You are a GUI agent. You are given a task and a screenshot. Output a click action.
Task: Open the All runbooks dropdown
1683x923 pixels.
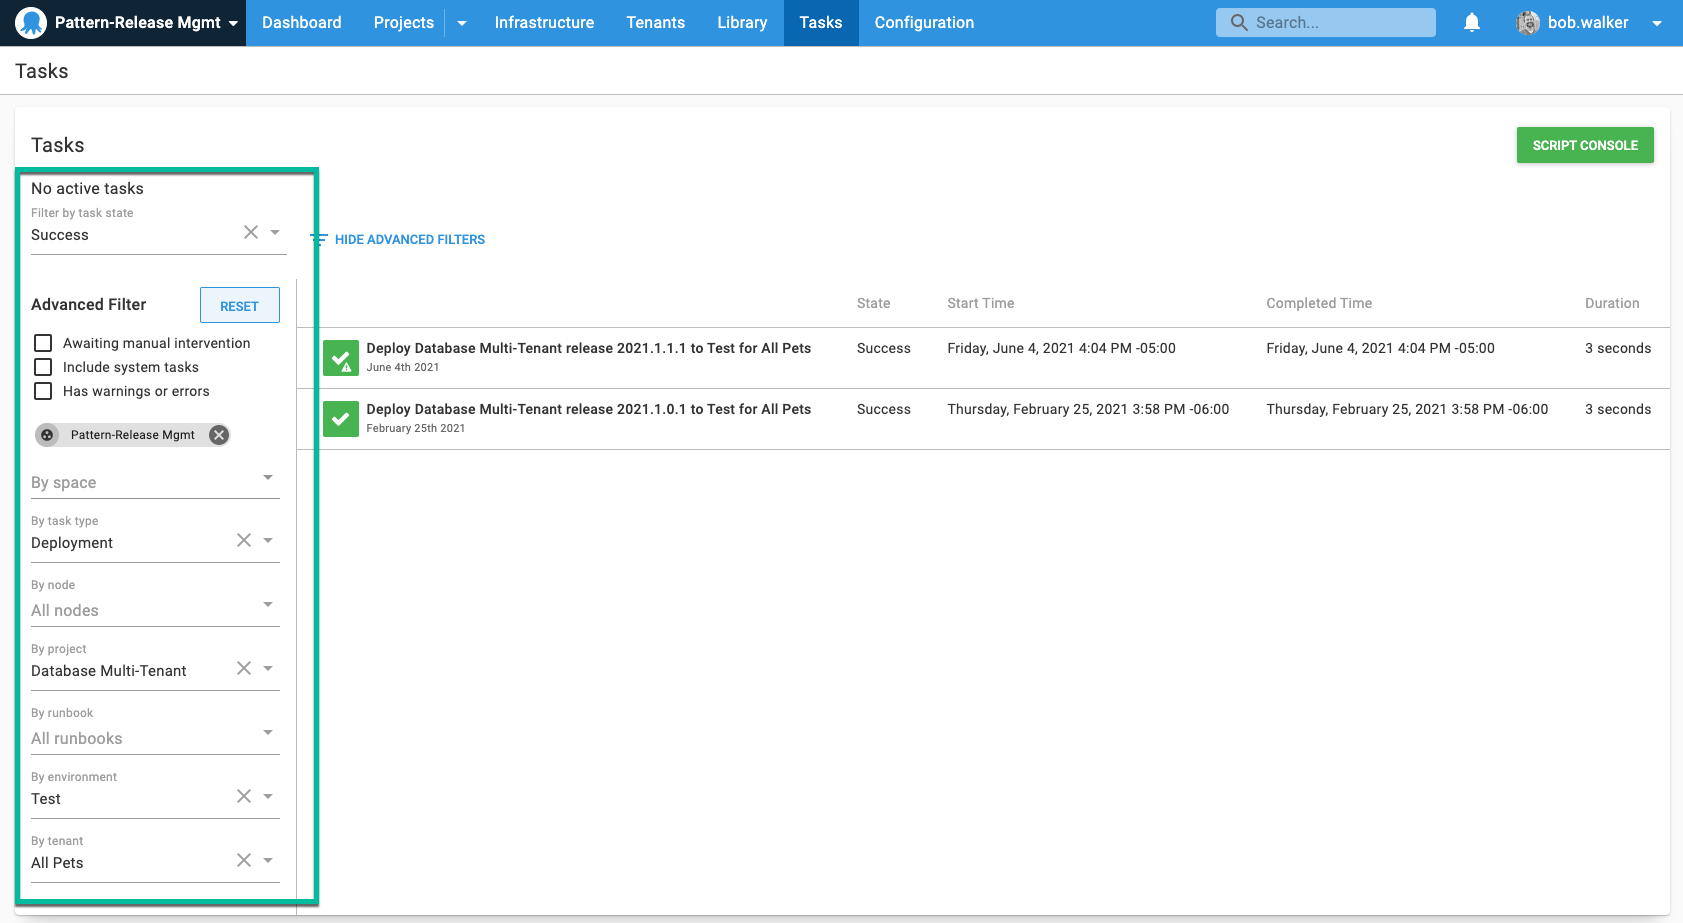click(x=267, y=732)
